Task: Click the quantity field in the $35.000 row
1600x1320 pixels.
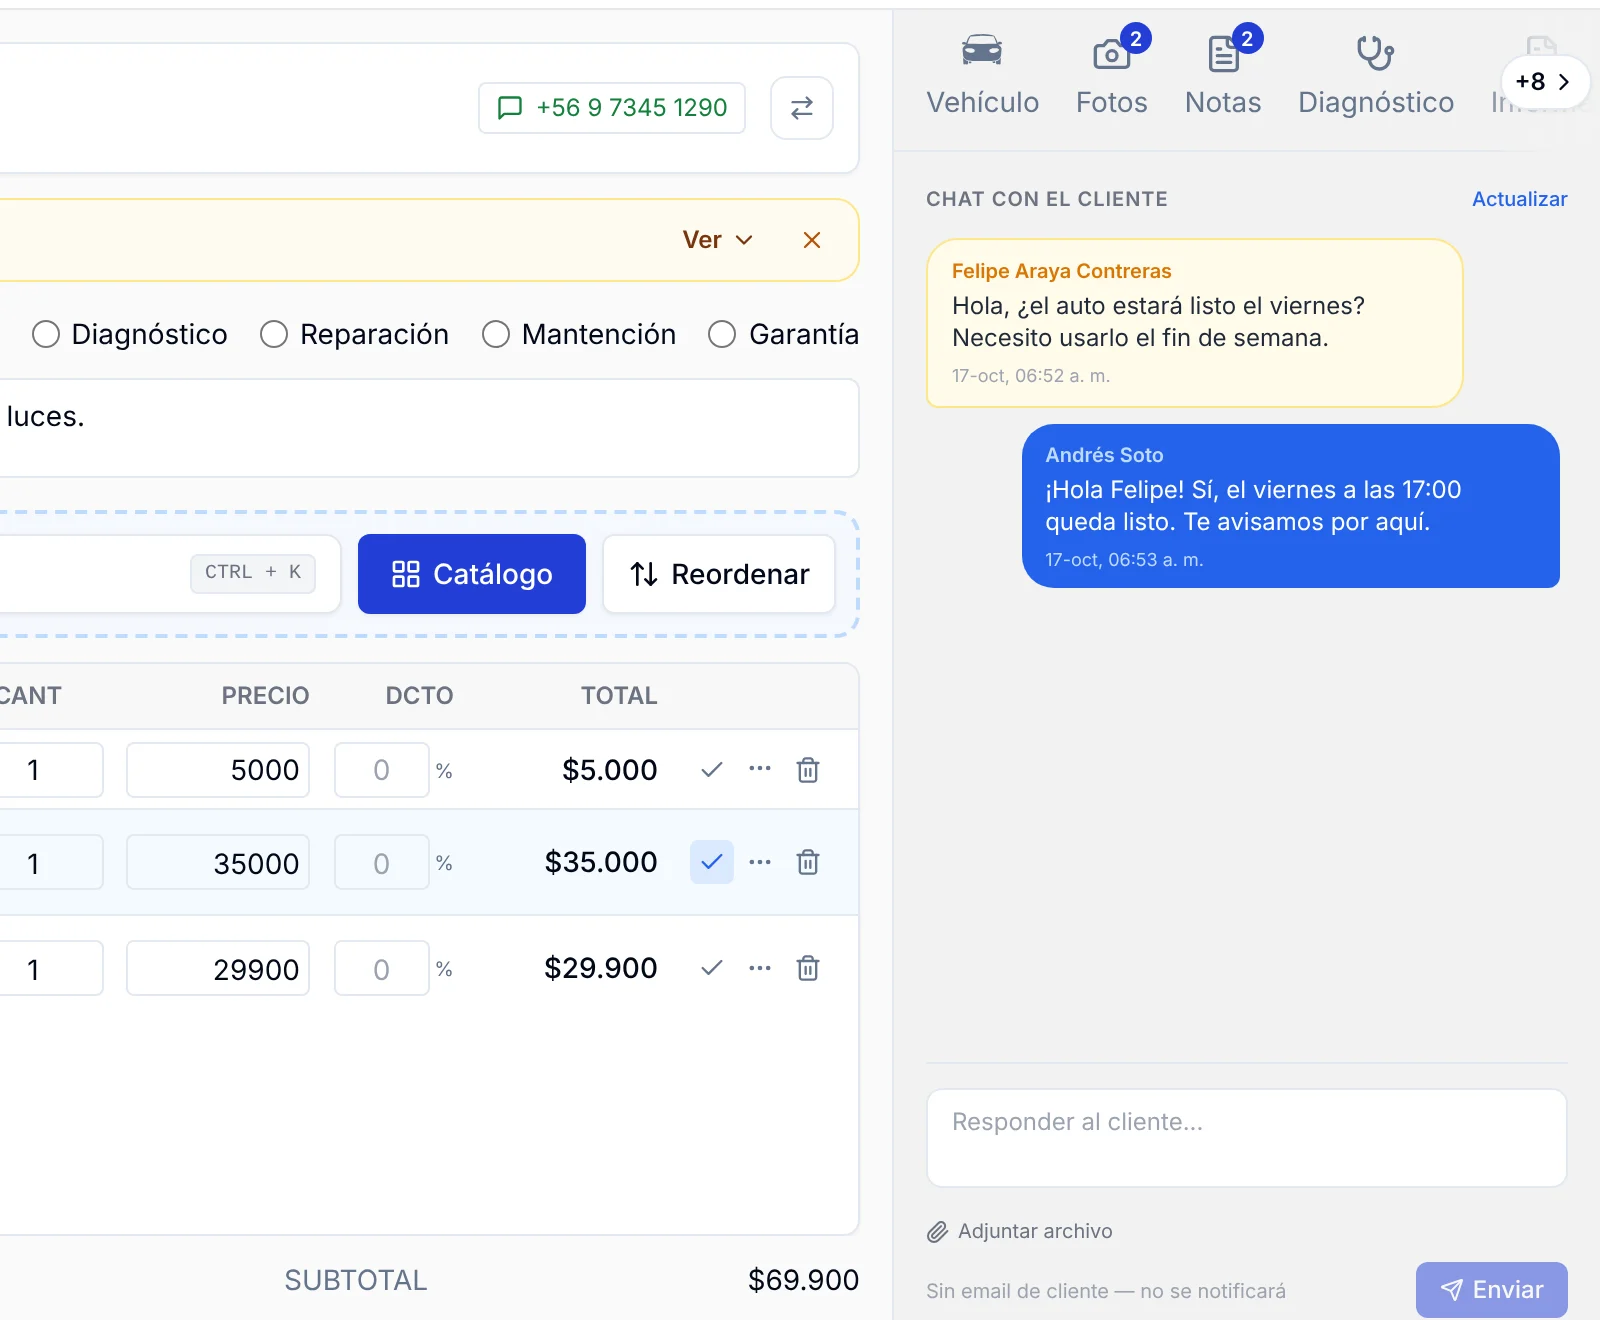Action: (50, 862)
